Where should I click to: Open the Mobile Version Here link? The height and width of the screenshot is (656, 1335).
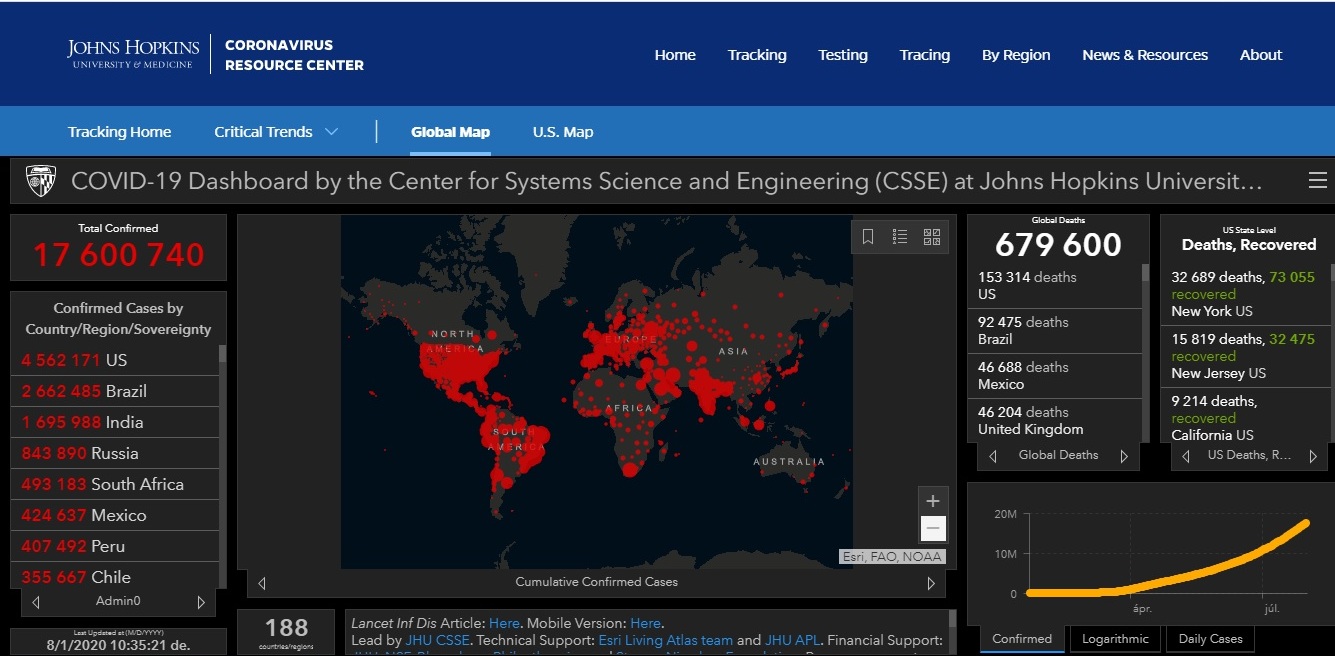[645, 623]
